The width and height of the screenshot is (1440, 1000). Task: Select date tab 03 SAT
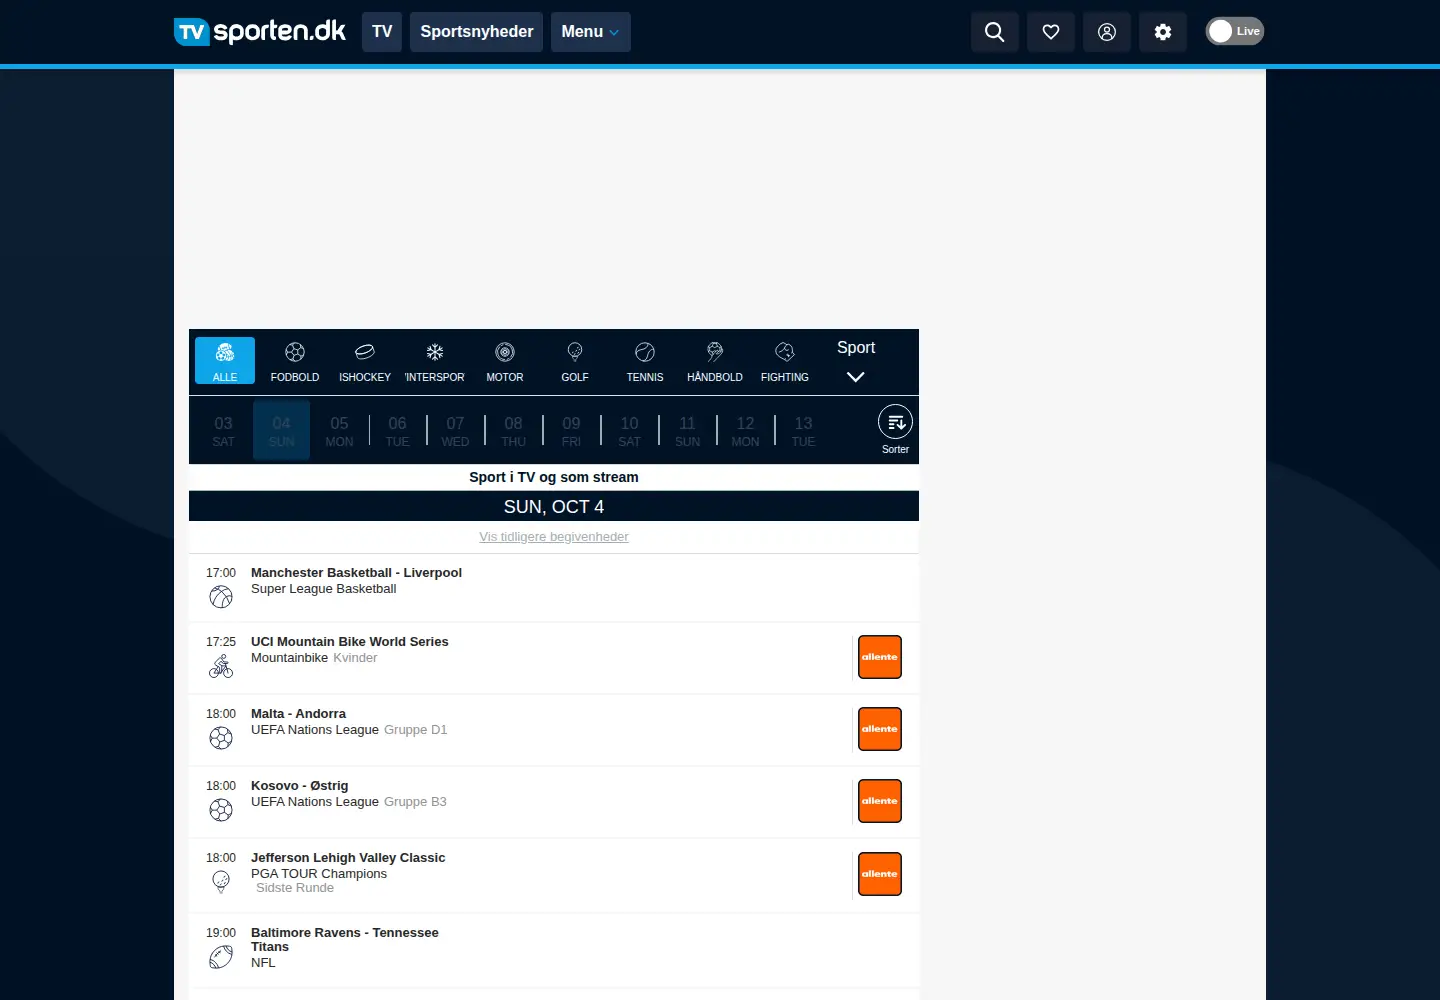223,431
